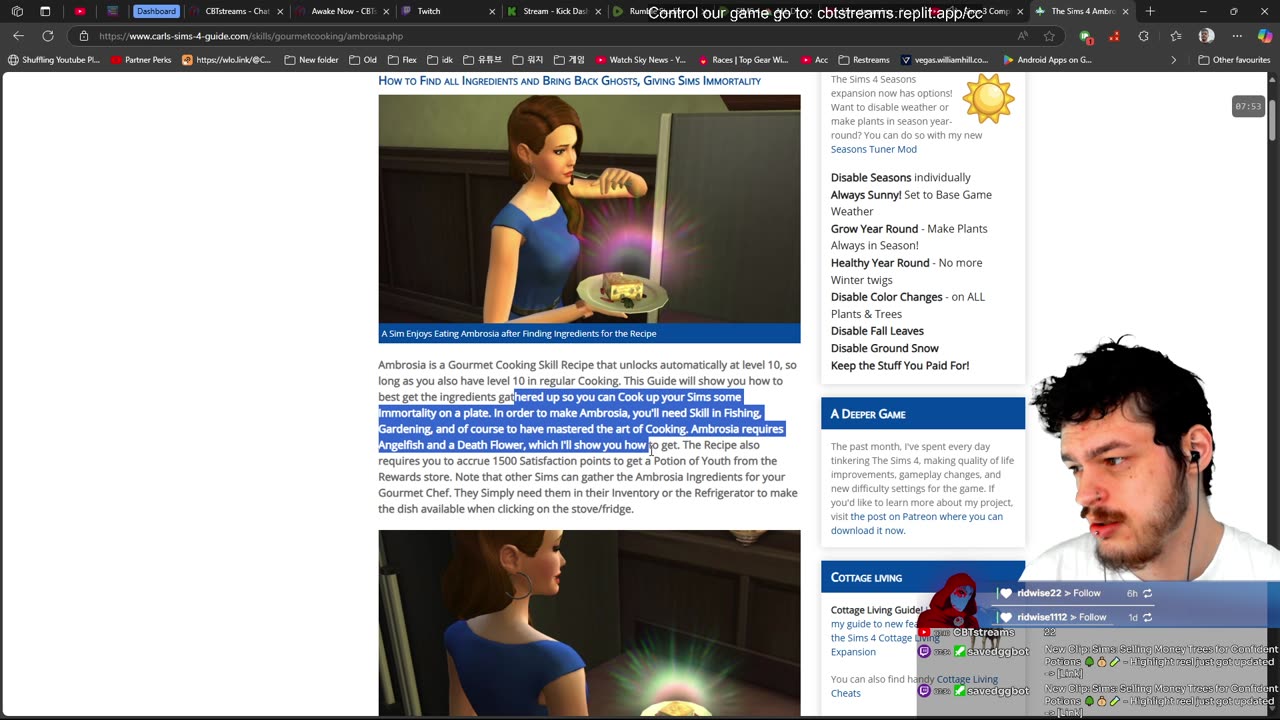Open the browser Settings and more menu

(x=1237, y=36)
